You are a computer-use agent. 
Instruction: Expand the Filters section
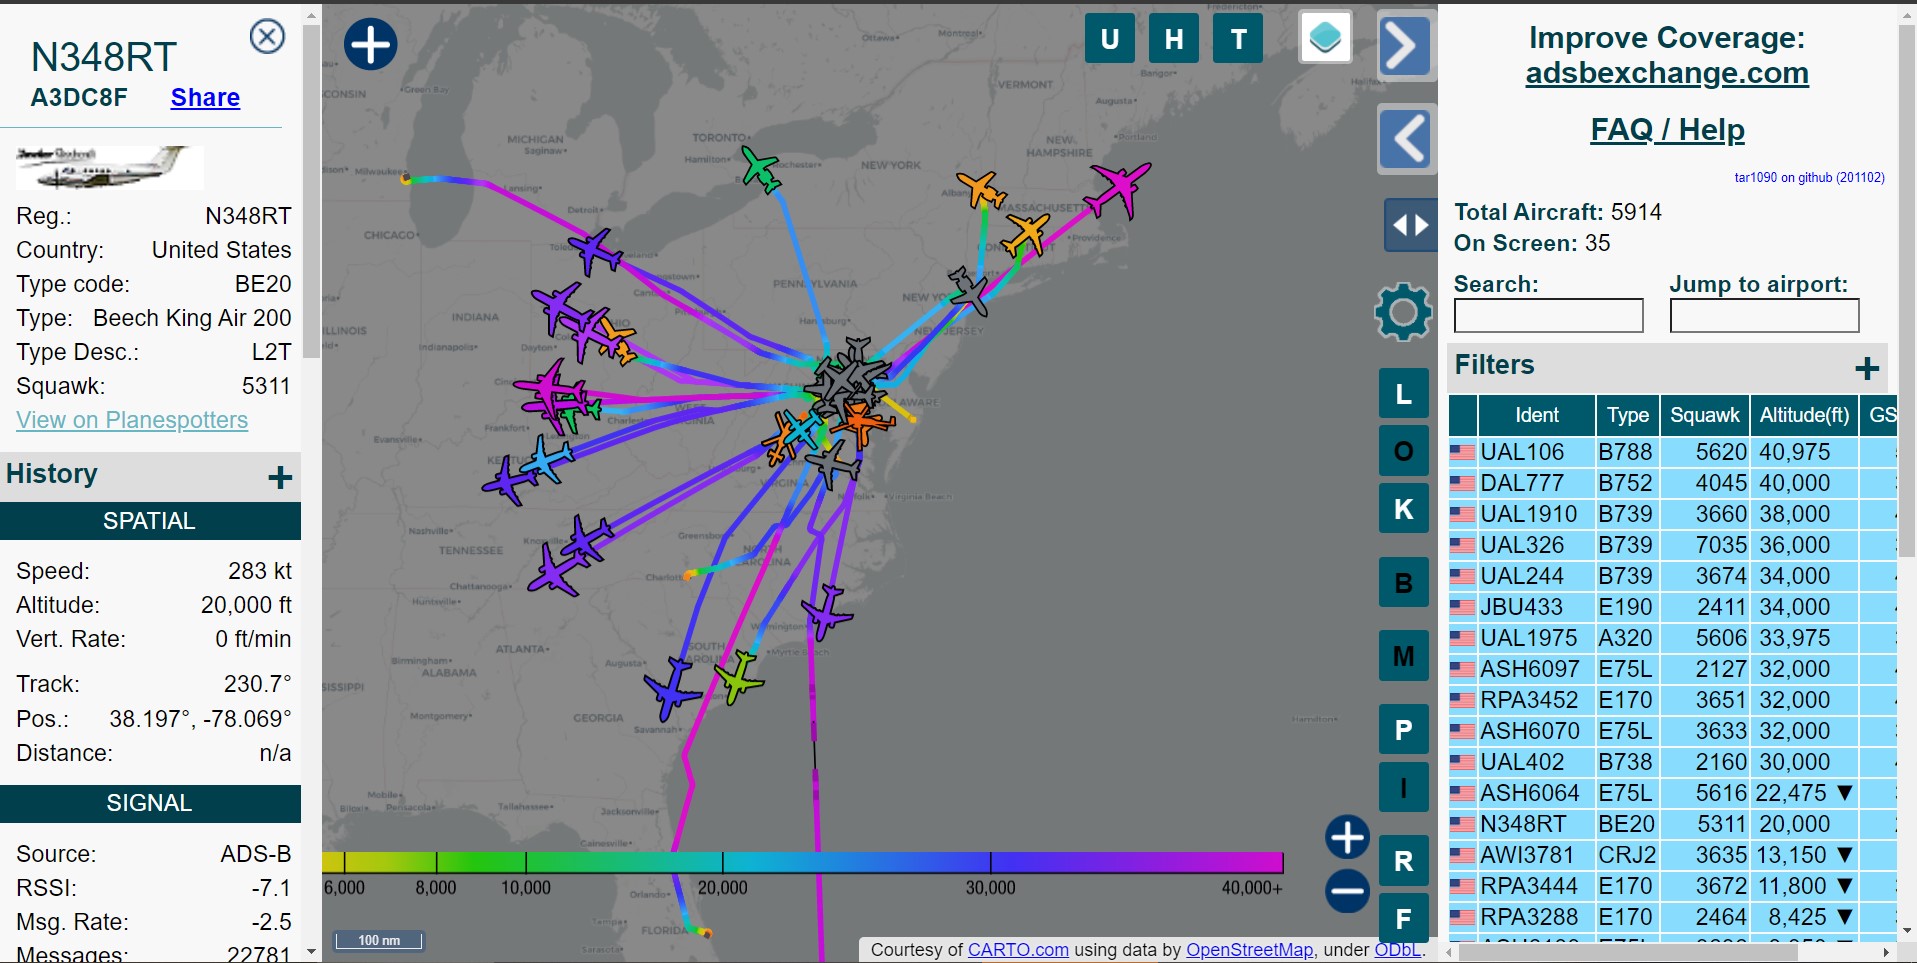(1867, 369)
